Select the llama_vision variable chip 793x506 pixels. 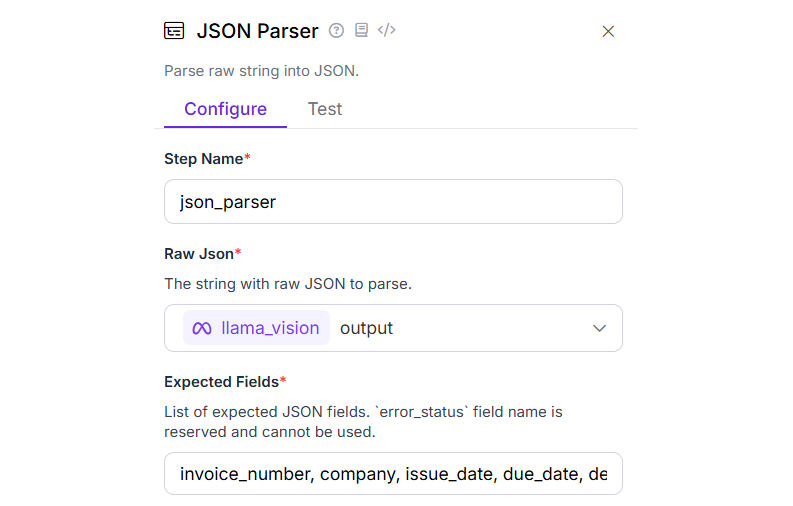pyautogui.click(x=257, y=328)
